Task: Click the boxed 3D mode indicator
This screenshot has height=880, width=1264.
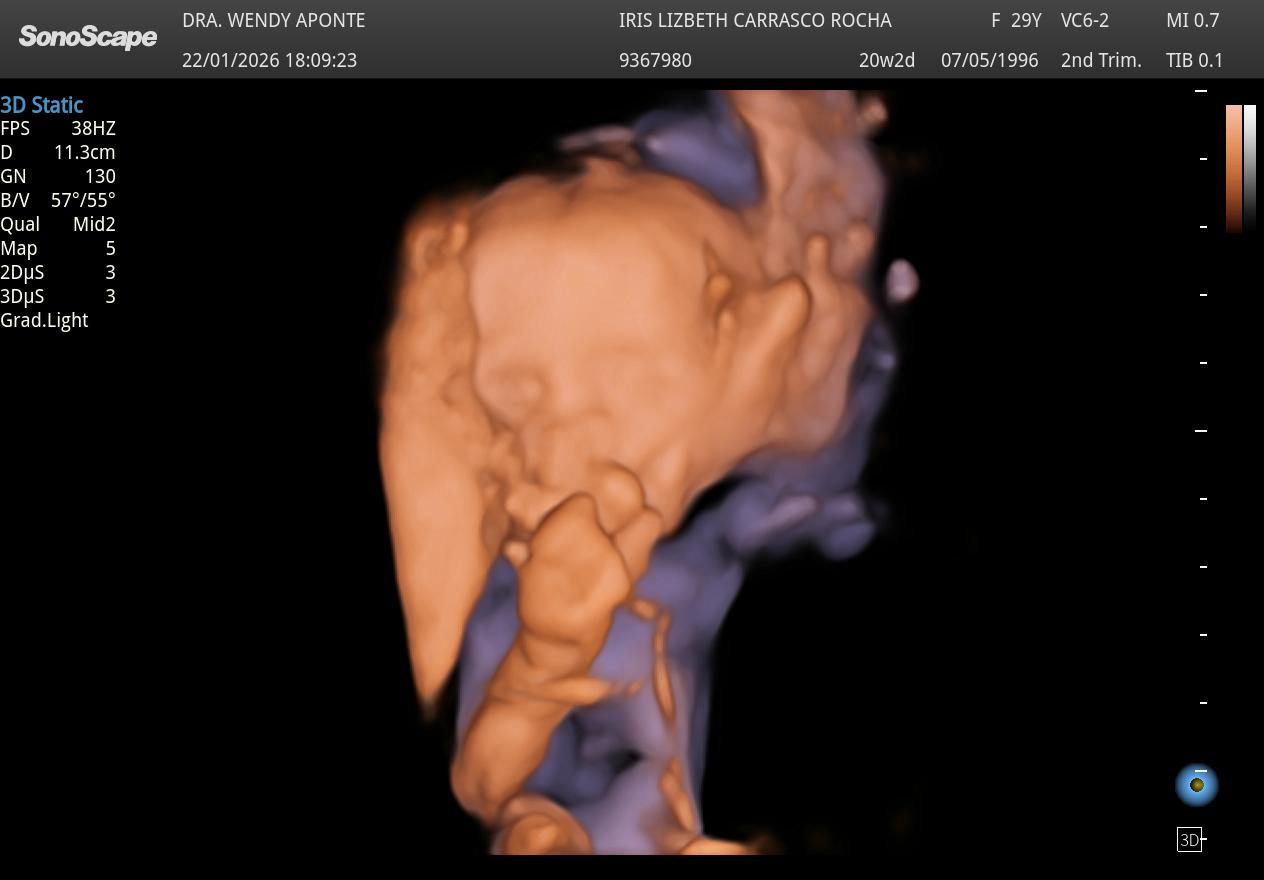Action: (x=1189, y=840)
